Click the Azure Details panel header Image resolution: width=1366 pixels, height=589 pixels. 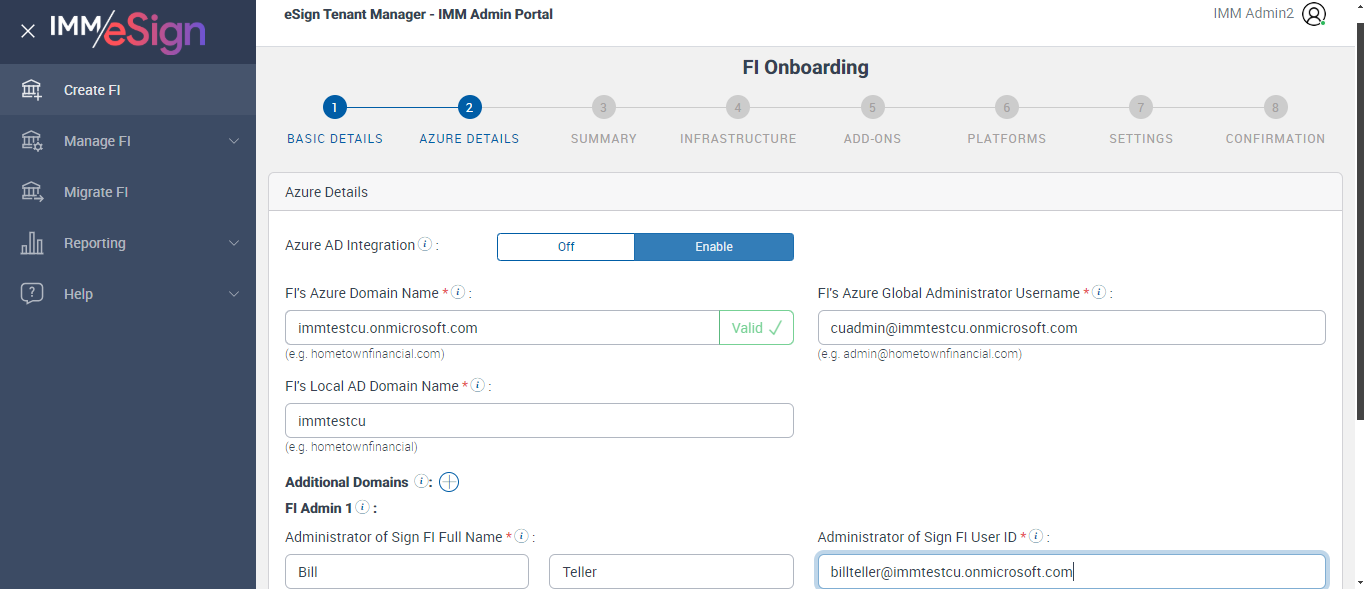pos(805,192)
